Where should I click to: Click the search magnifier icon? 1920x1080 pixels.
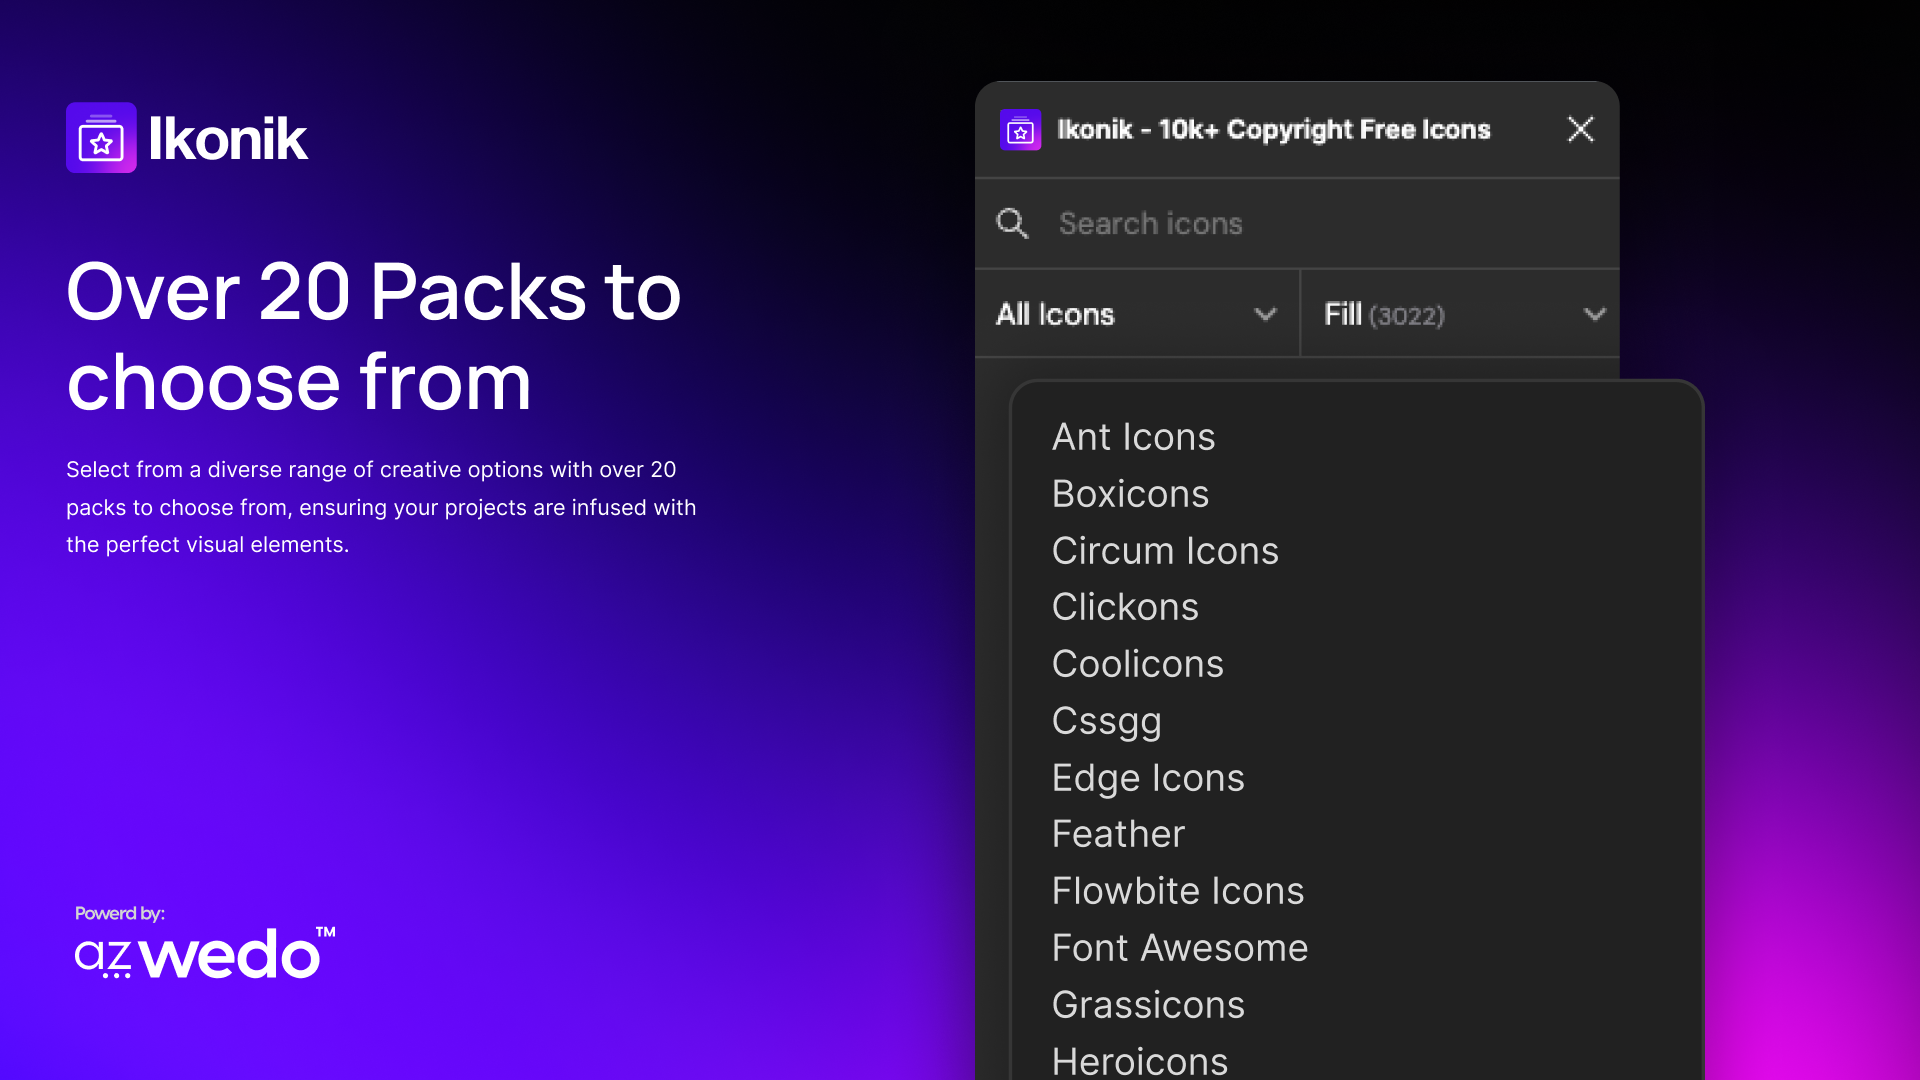pos(1012,223)
